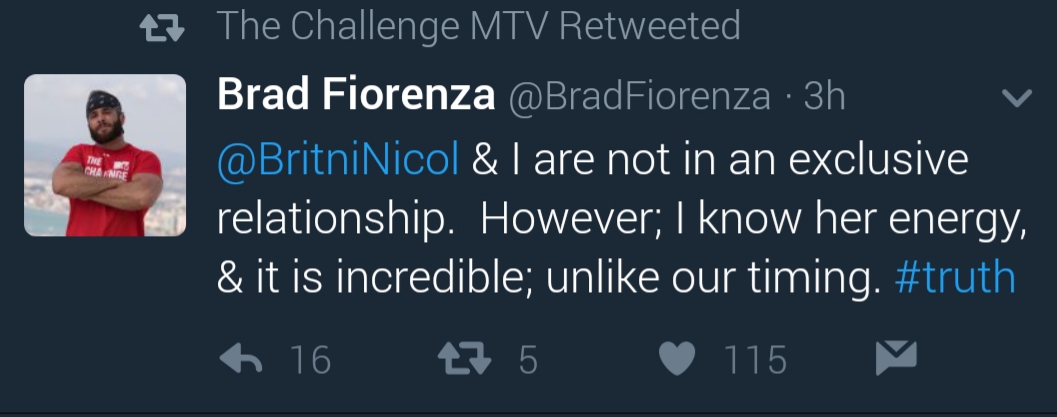Open the tweet by clicking 'exclusive relationship' text
The width and height of the screenshot is (1057, 417).
593,189
